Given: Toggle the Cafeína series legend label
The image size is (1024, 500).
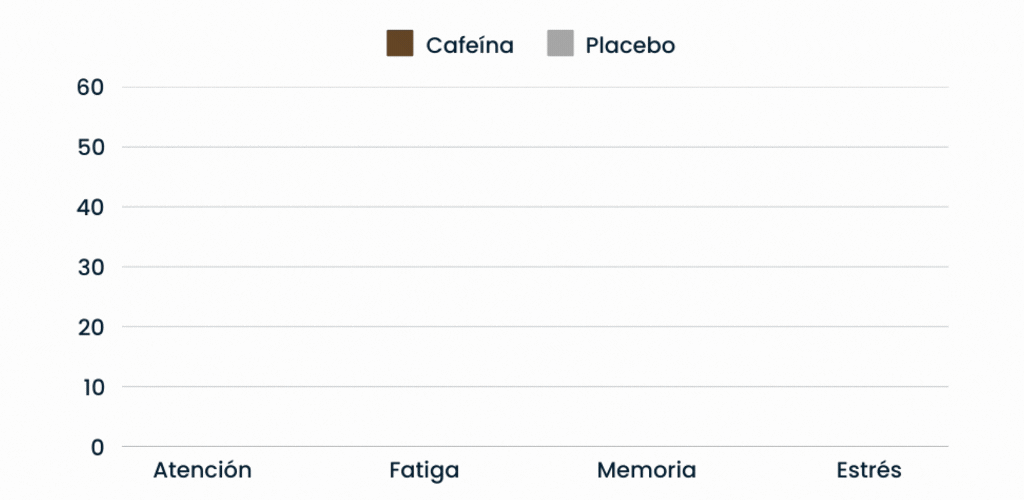Looking at the screenshot, I should (x=470, y=45).
